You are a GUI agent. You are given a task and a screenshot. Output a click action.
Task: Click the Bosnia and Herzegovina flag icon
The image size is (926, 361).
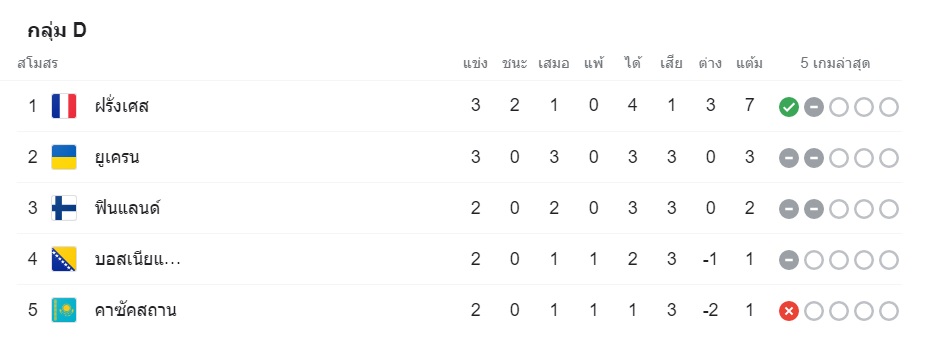(x=64, y=259)
